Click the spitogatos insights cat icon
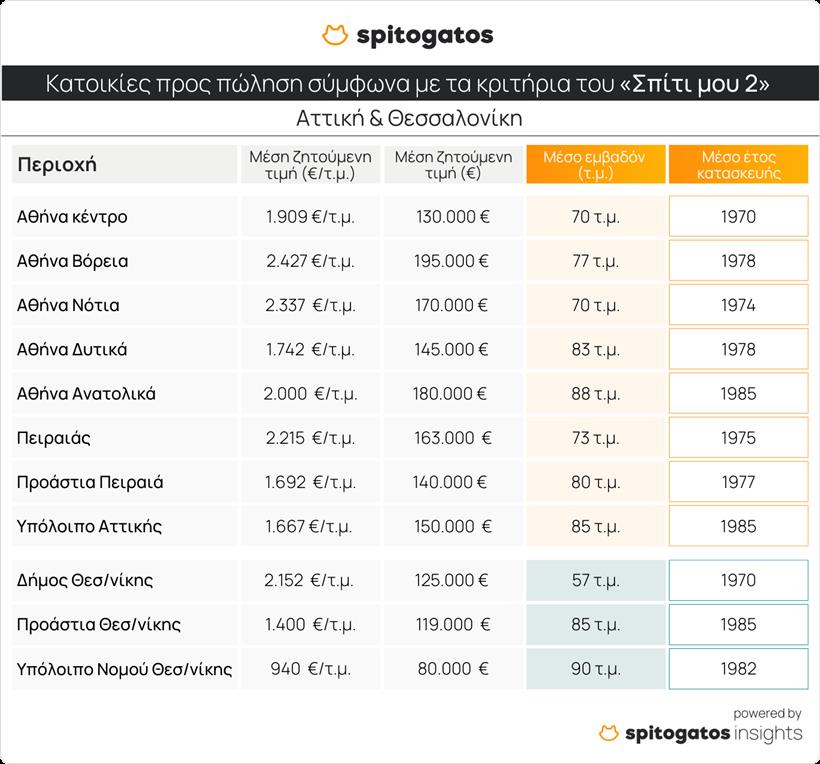Image resolution: width=820 pixels, height=764 pixels. point(608,734)
